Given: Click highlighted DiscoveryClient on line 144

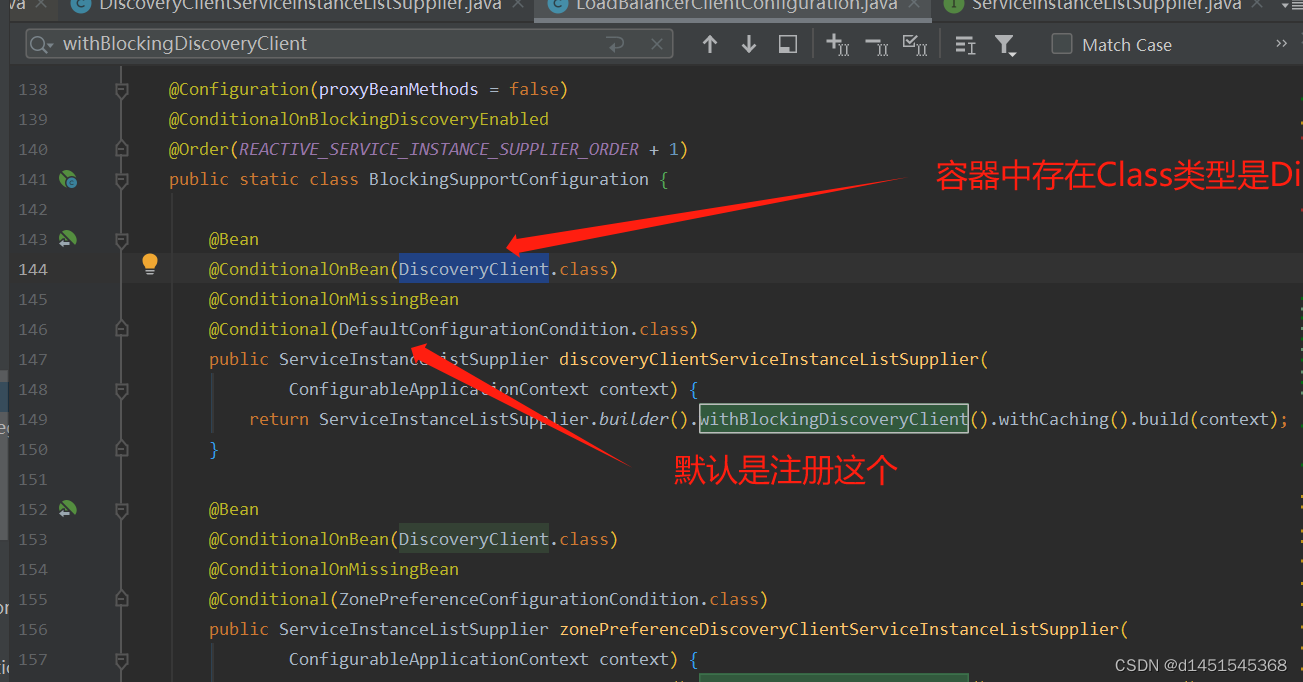Looking at the screenshot, I should click(x=474, y=269).
